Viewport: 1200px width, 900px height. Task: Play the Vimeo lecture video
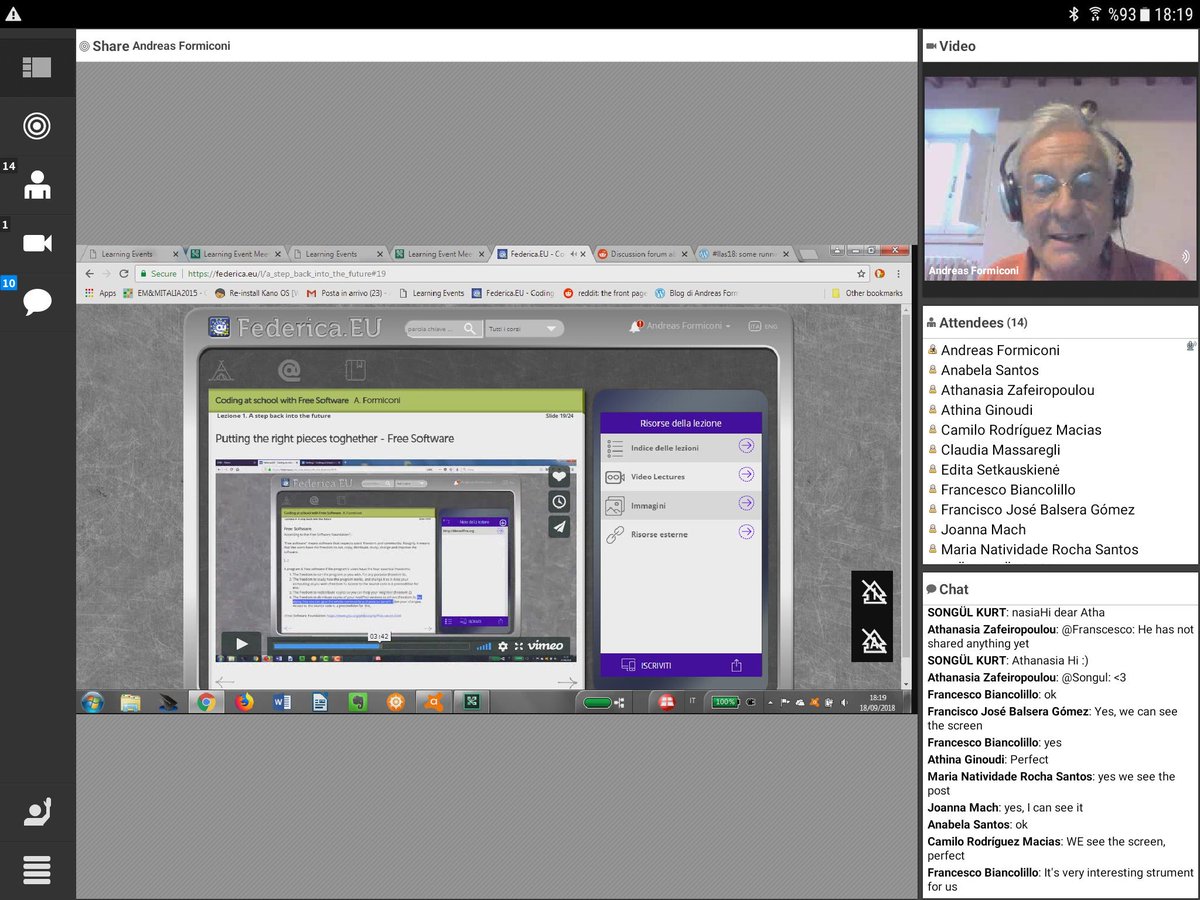coord(241,645)
